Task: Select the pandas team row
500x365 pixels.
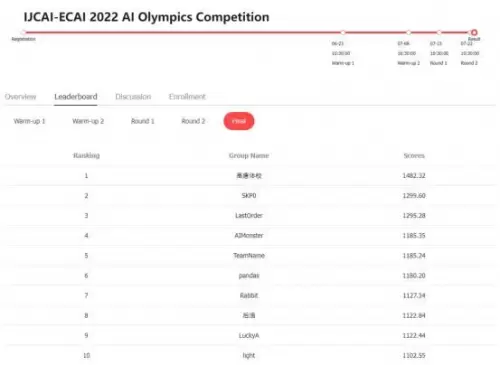Action: pos(250,275)
